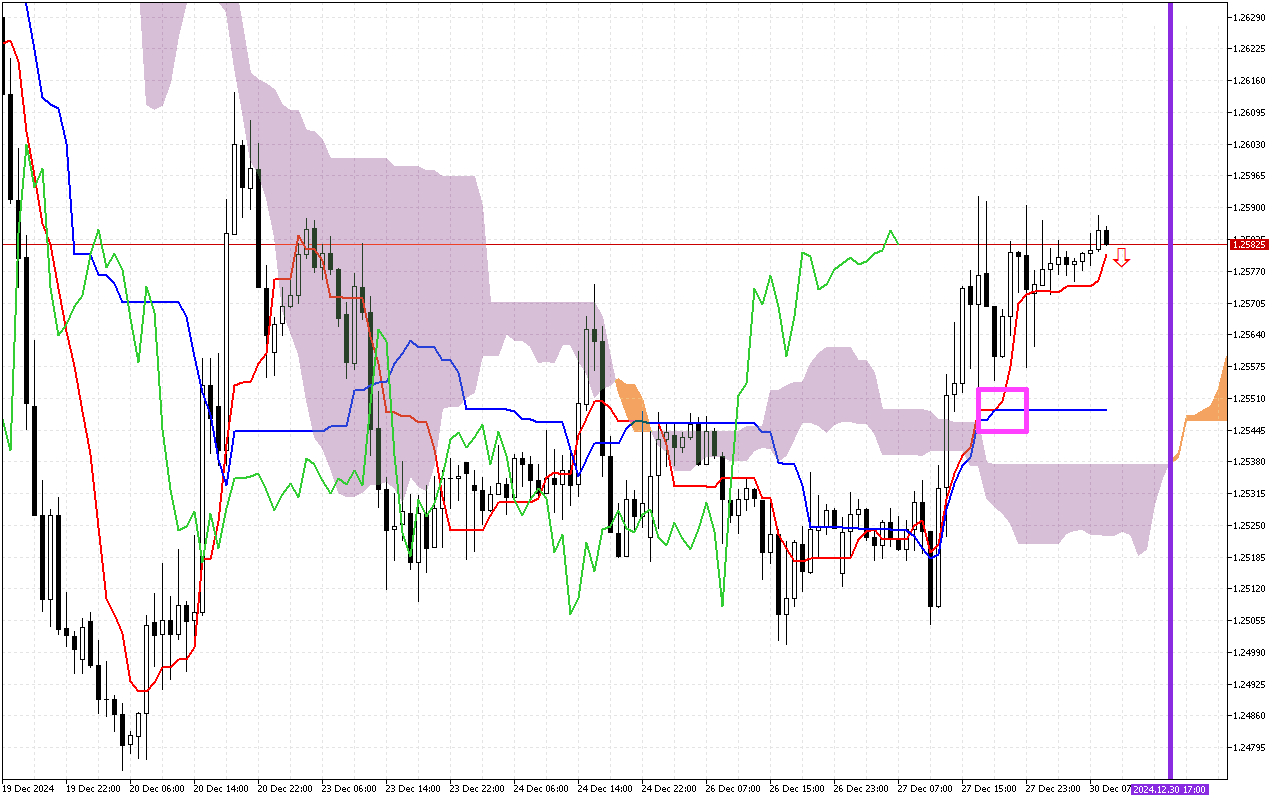Select time label 20 Dec 14:00

221,789
